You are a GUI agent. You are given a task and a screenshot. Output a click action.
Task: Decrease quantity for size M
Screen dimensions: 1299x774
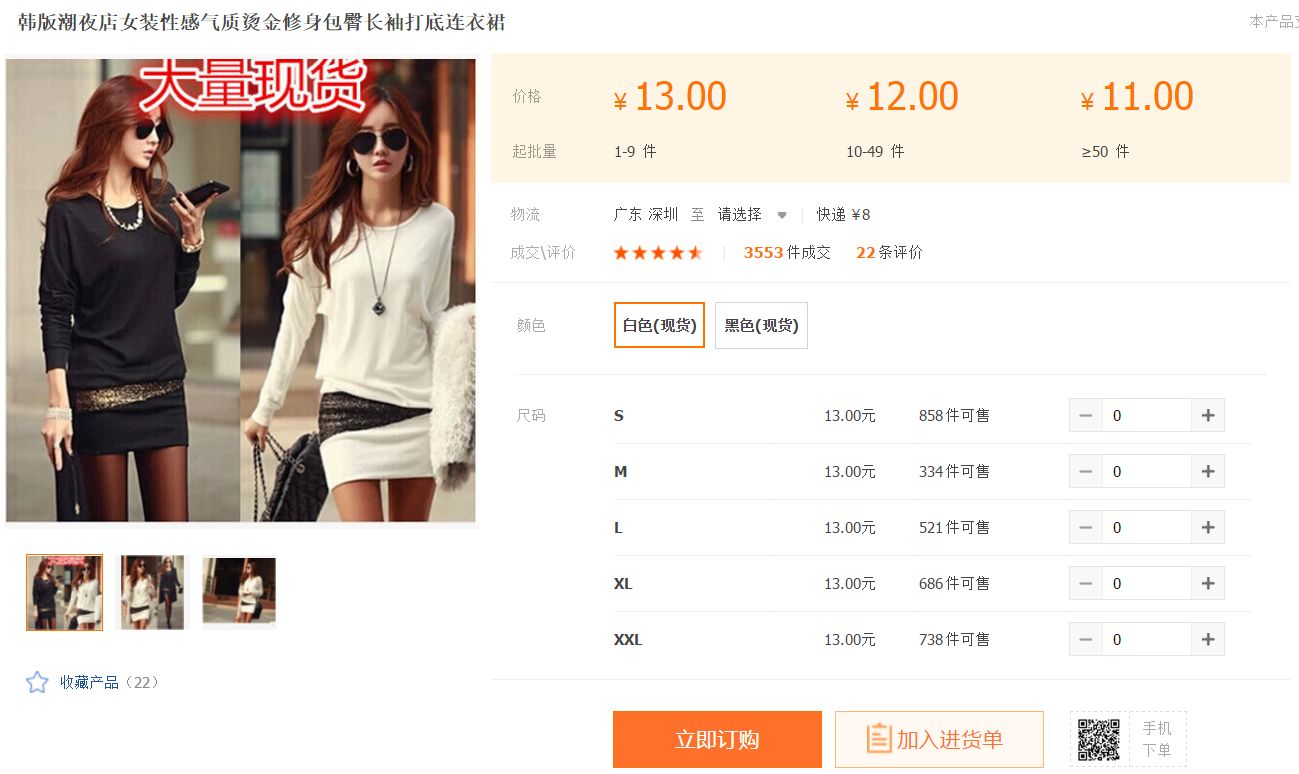[x=1086, y=471]
